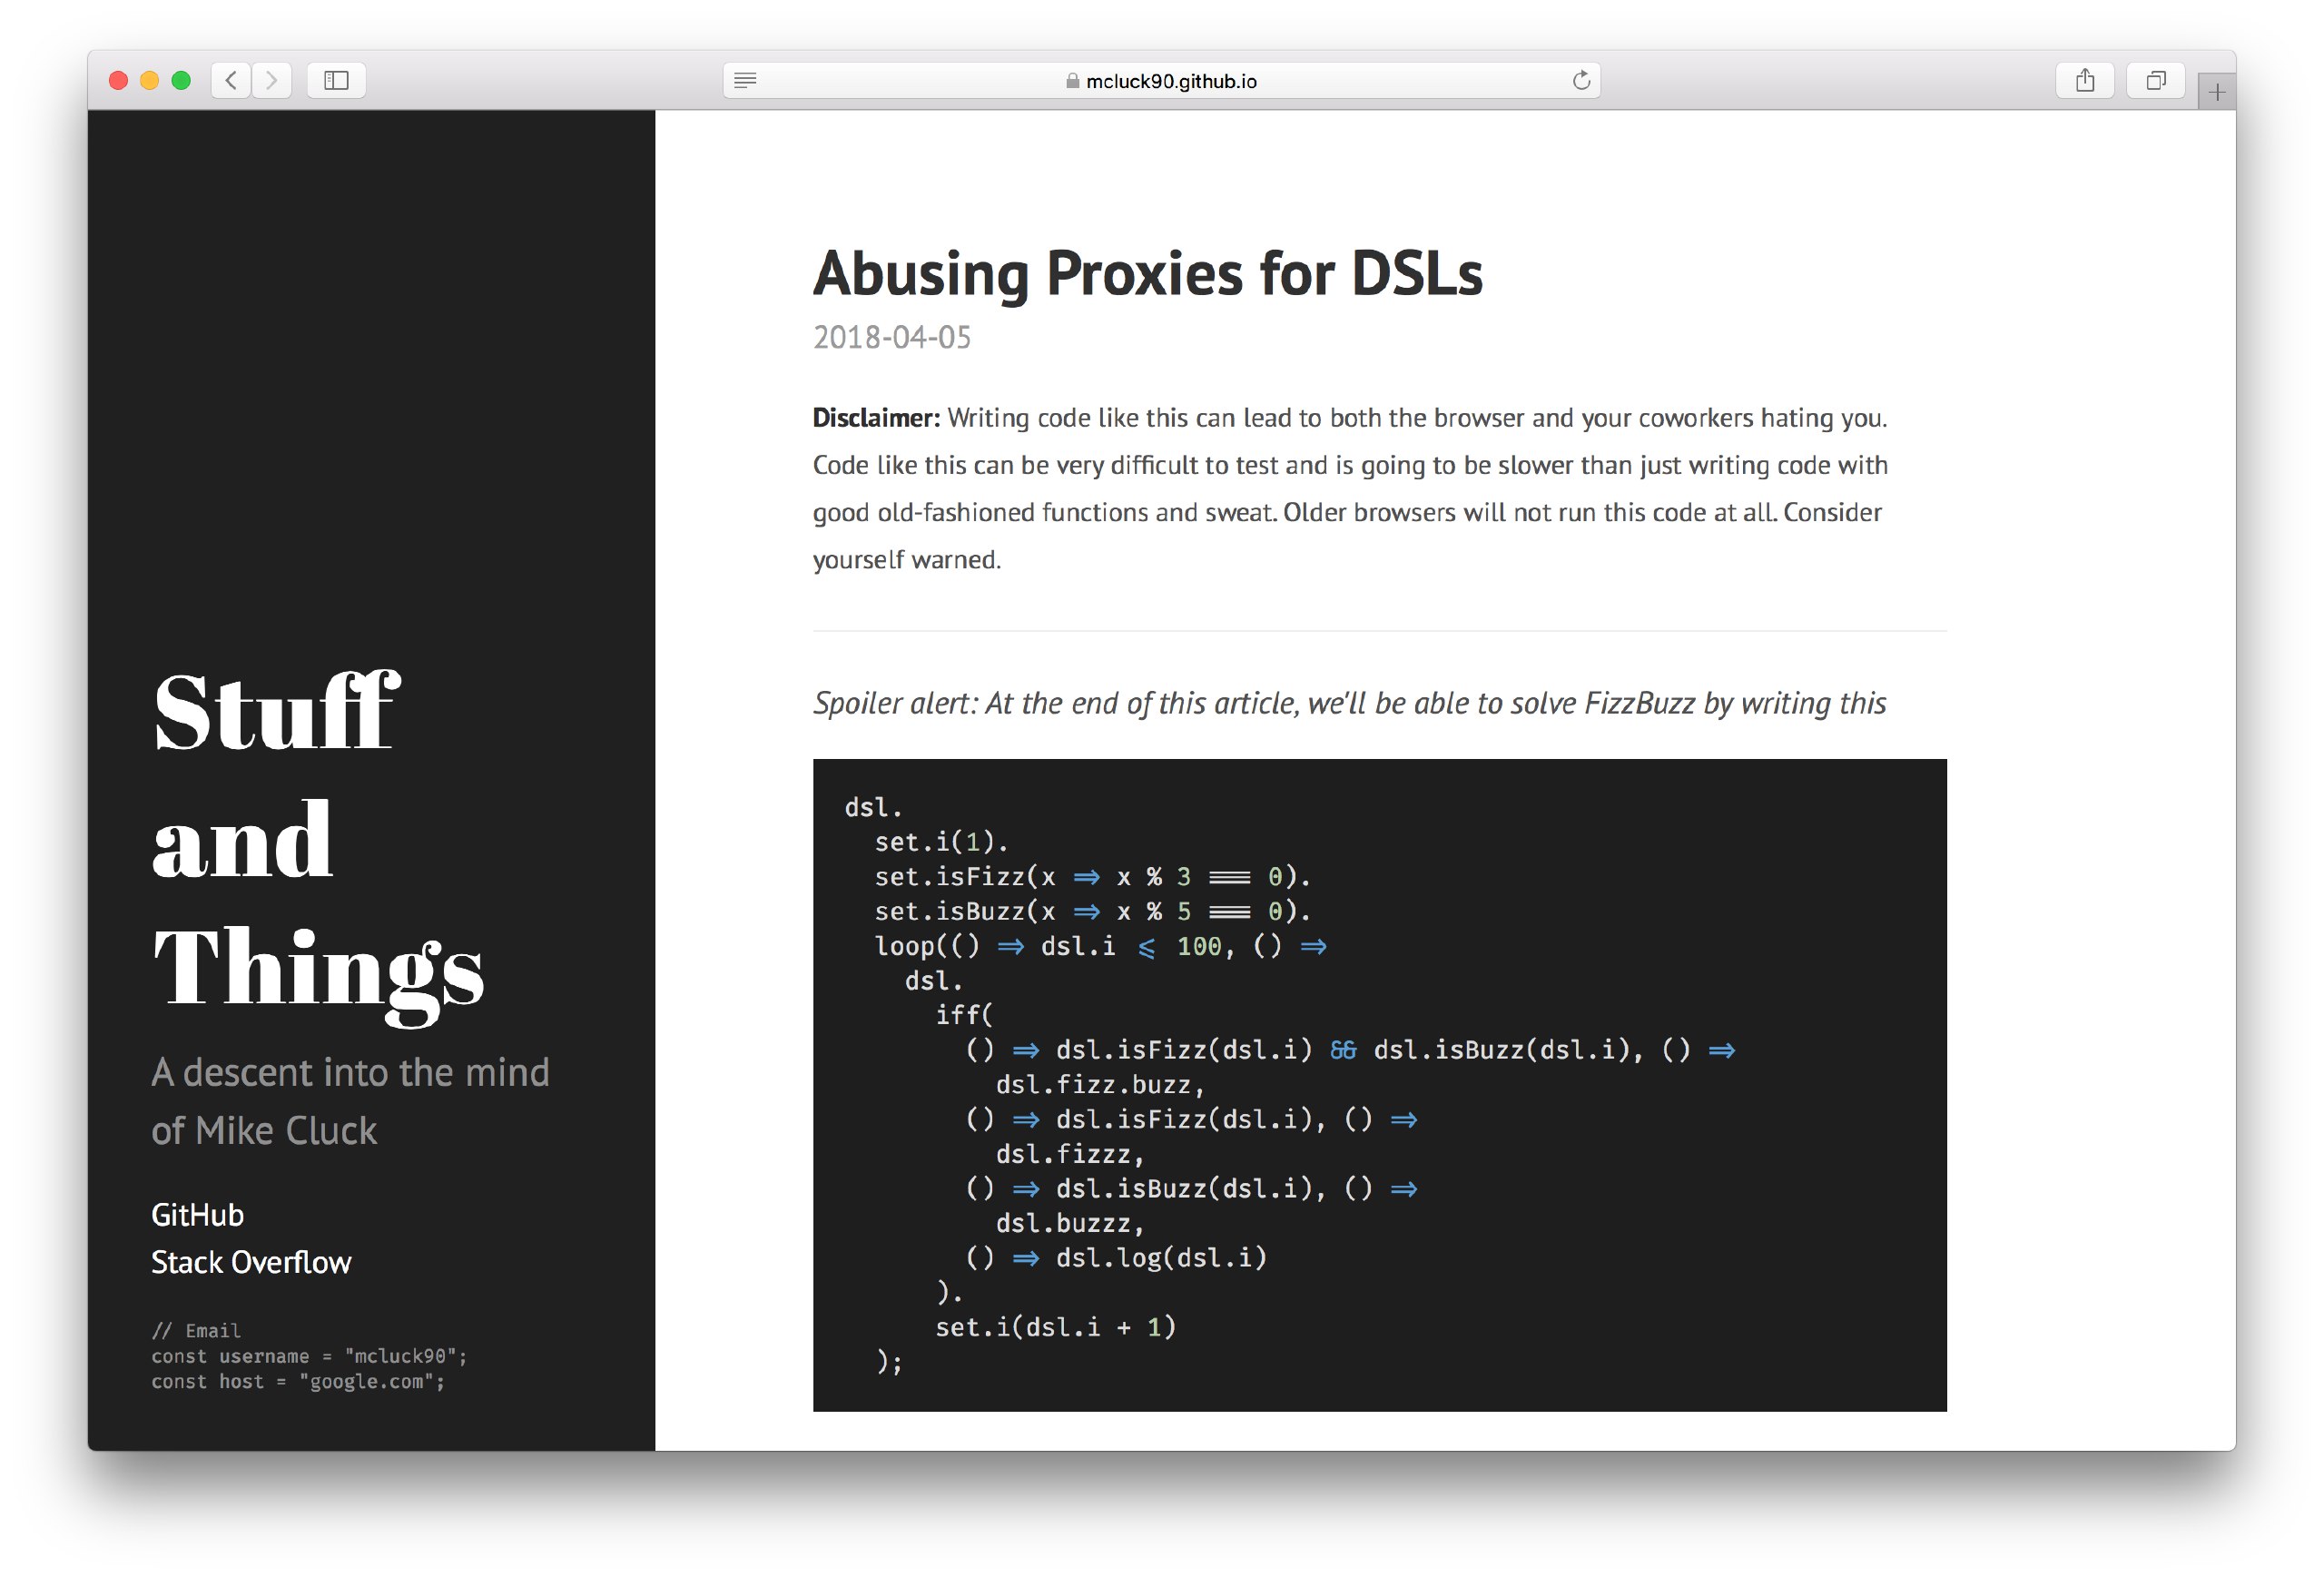Open Reader view icon in address bar
Viewport: 2324px width, 1577px height.
coord(745,80)
